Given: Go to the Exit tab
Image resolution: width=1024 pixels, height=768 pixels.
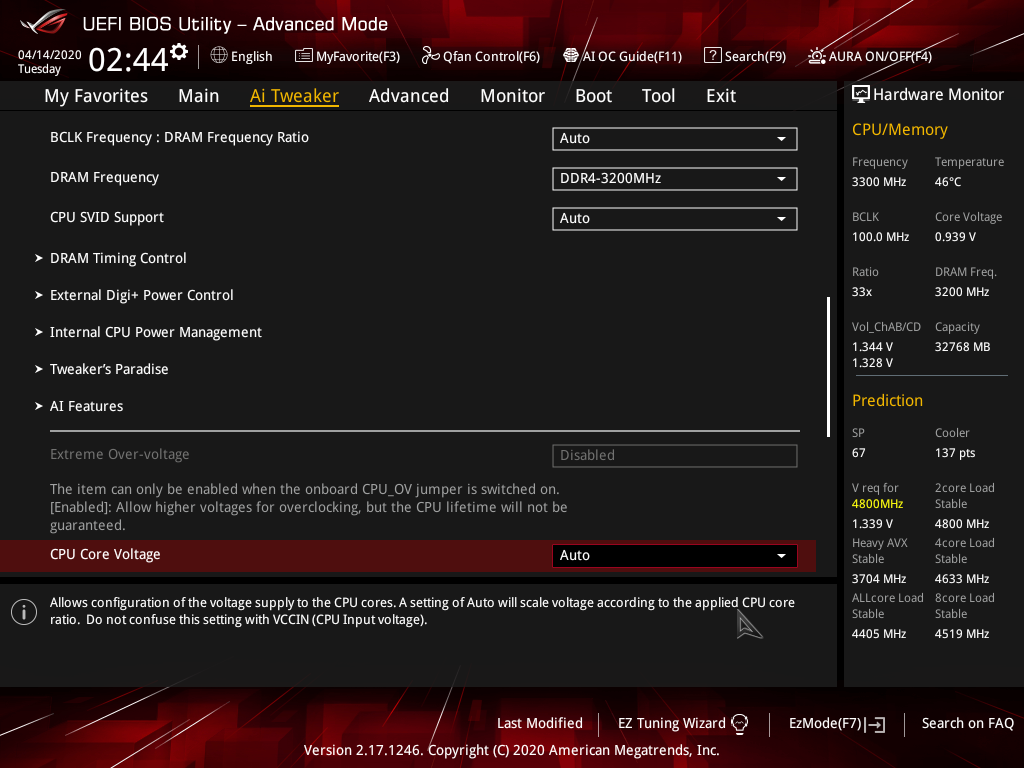Looking at the screenshot, I should [721, 96].
